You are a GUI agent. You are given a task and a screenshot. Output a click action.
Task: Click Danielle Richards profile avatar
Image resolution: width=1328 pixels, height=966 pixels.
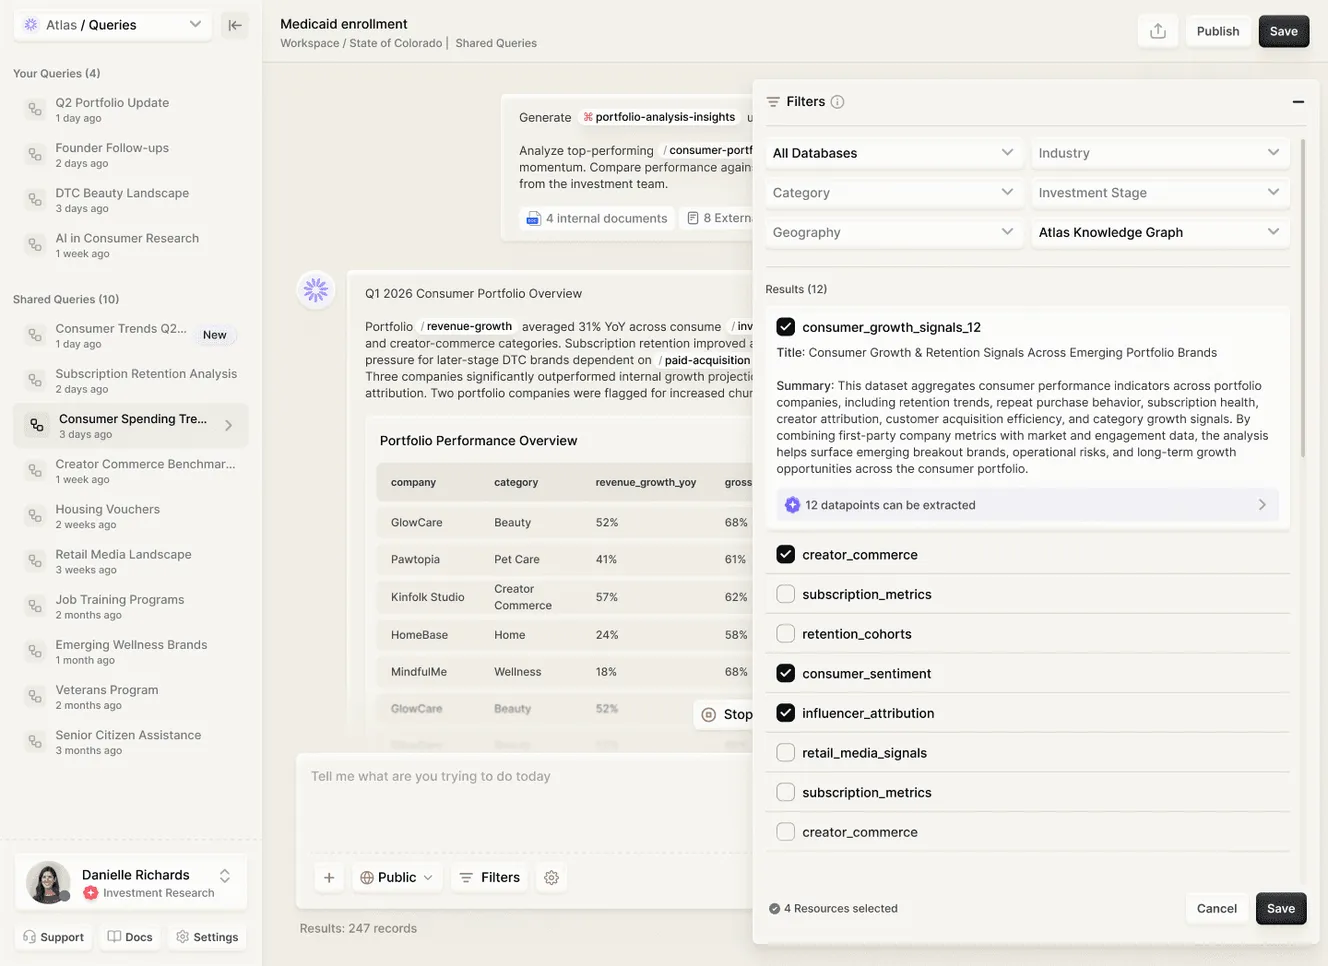[x=47, y=882]
